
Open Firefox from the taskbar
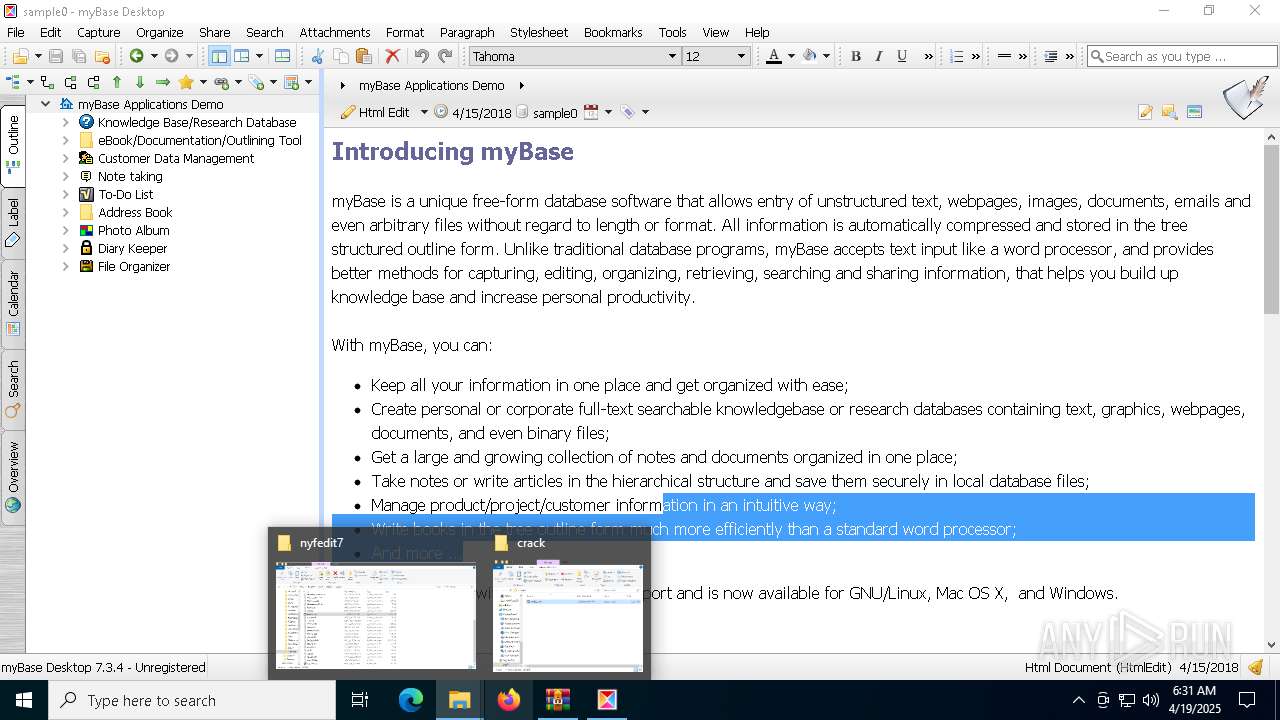pos(509,700)
